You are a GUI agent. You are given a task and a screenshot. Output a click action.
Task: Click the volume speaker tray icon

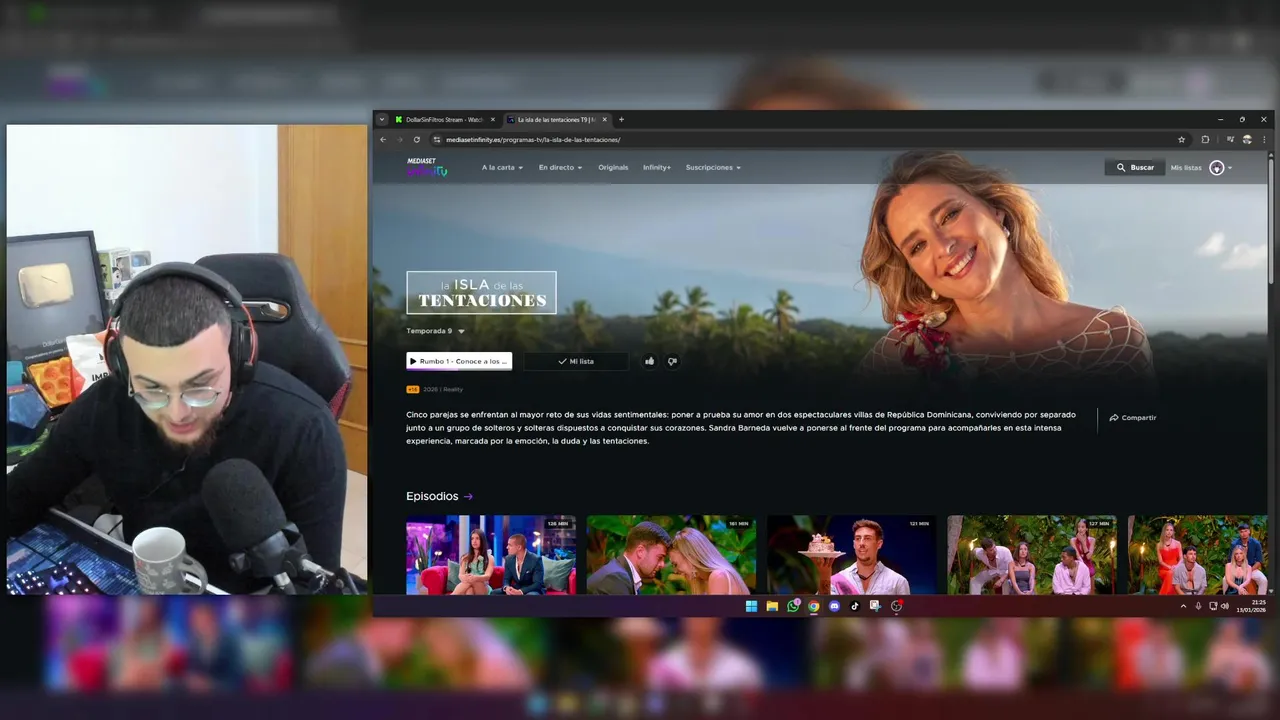click(x=1225, y=606)
